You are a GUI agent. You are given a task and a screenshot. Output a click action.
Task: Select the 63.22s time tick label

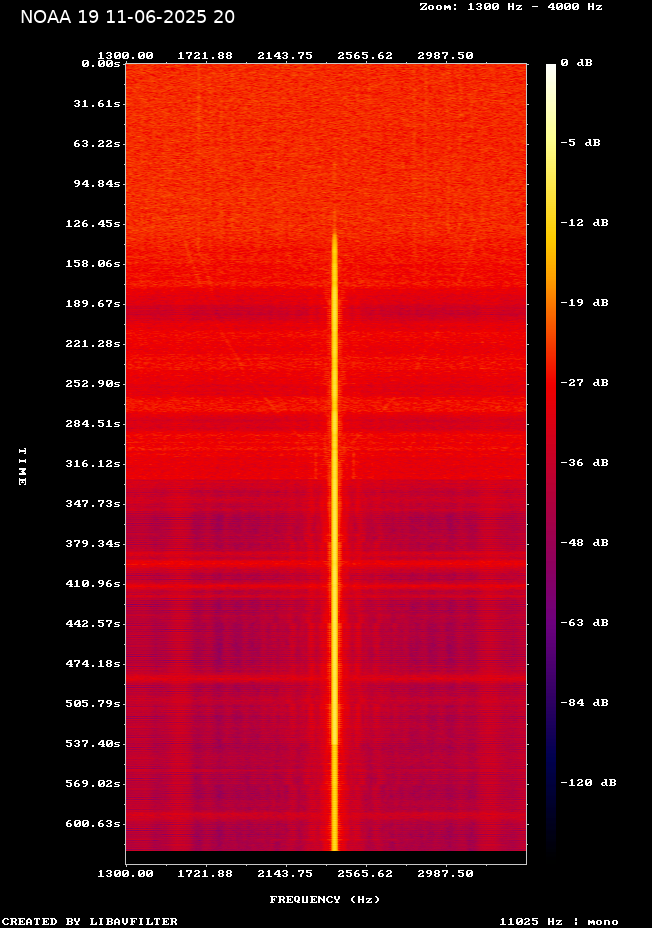pyautogui.click(x=97, y=144)
